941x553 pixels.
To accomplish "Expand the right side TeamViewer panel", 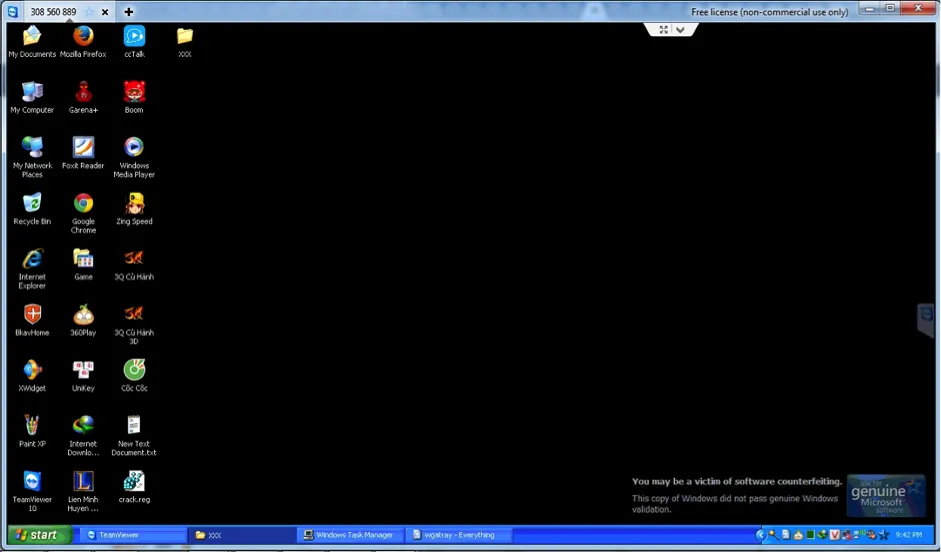I will coord(926,320).
